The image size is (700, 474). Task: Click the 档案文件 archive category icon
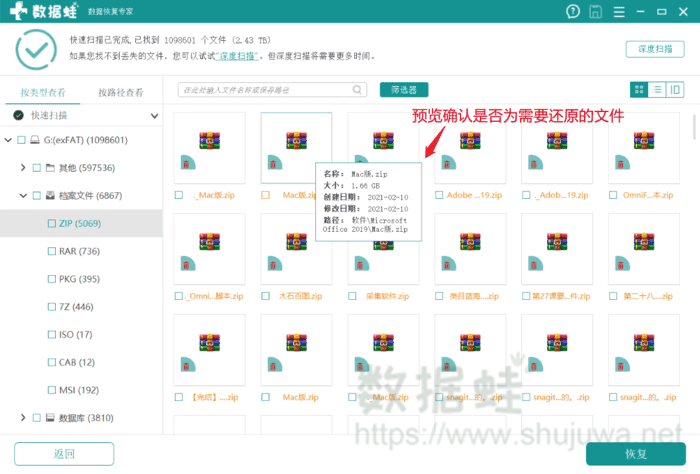50,195
